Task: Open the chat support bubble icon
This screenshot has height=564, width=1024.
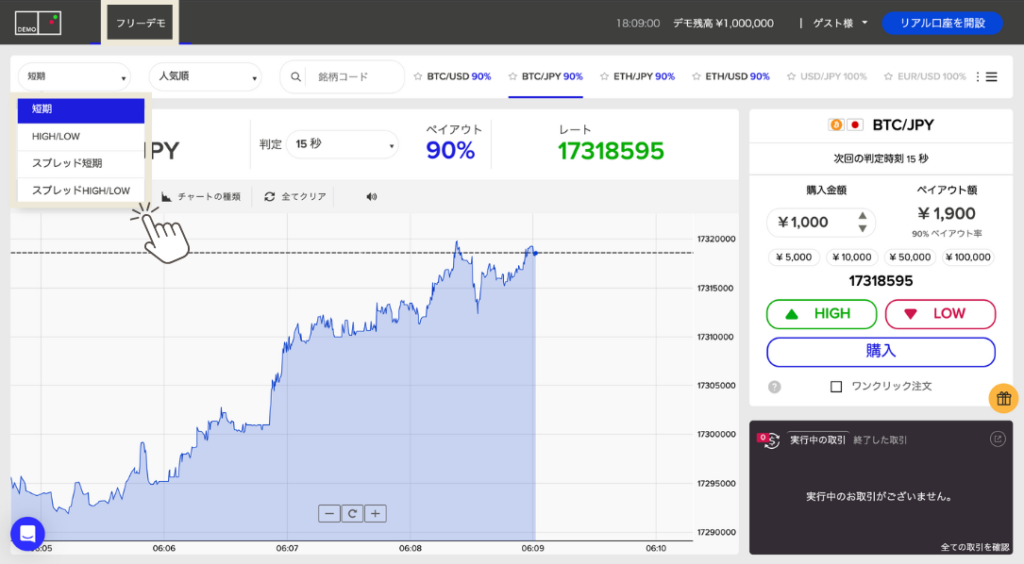Action: 27,533
